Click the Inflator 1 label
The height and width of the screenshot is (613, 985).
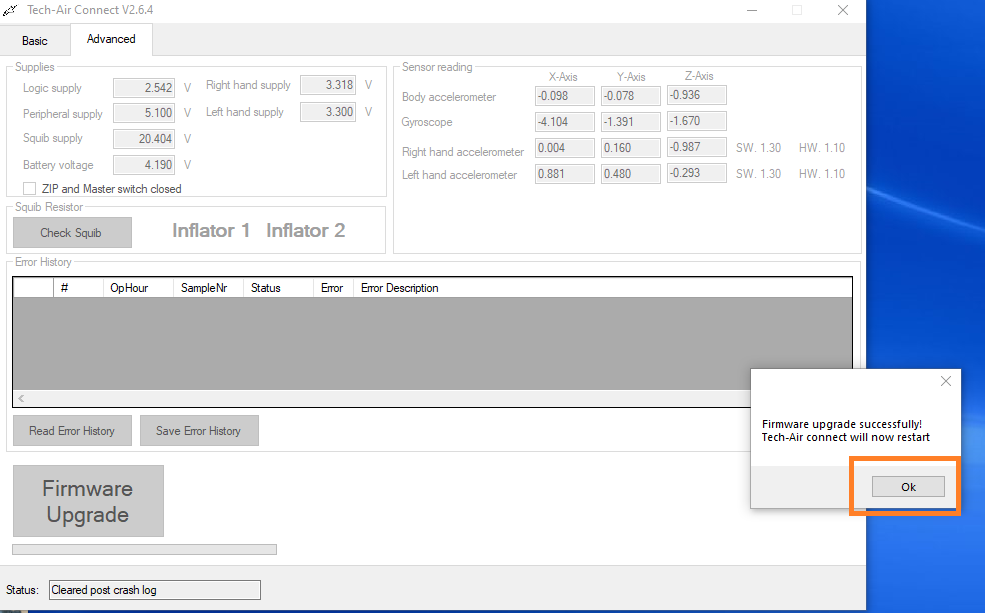(211, 231)
